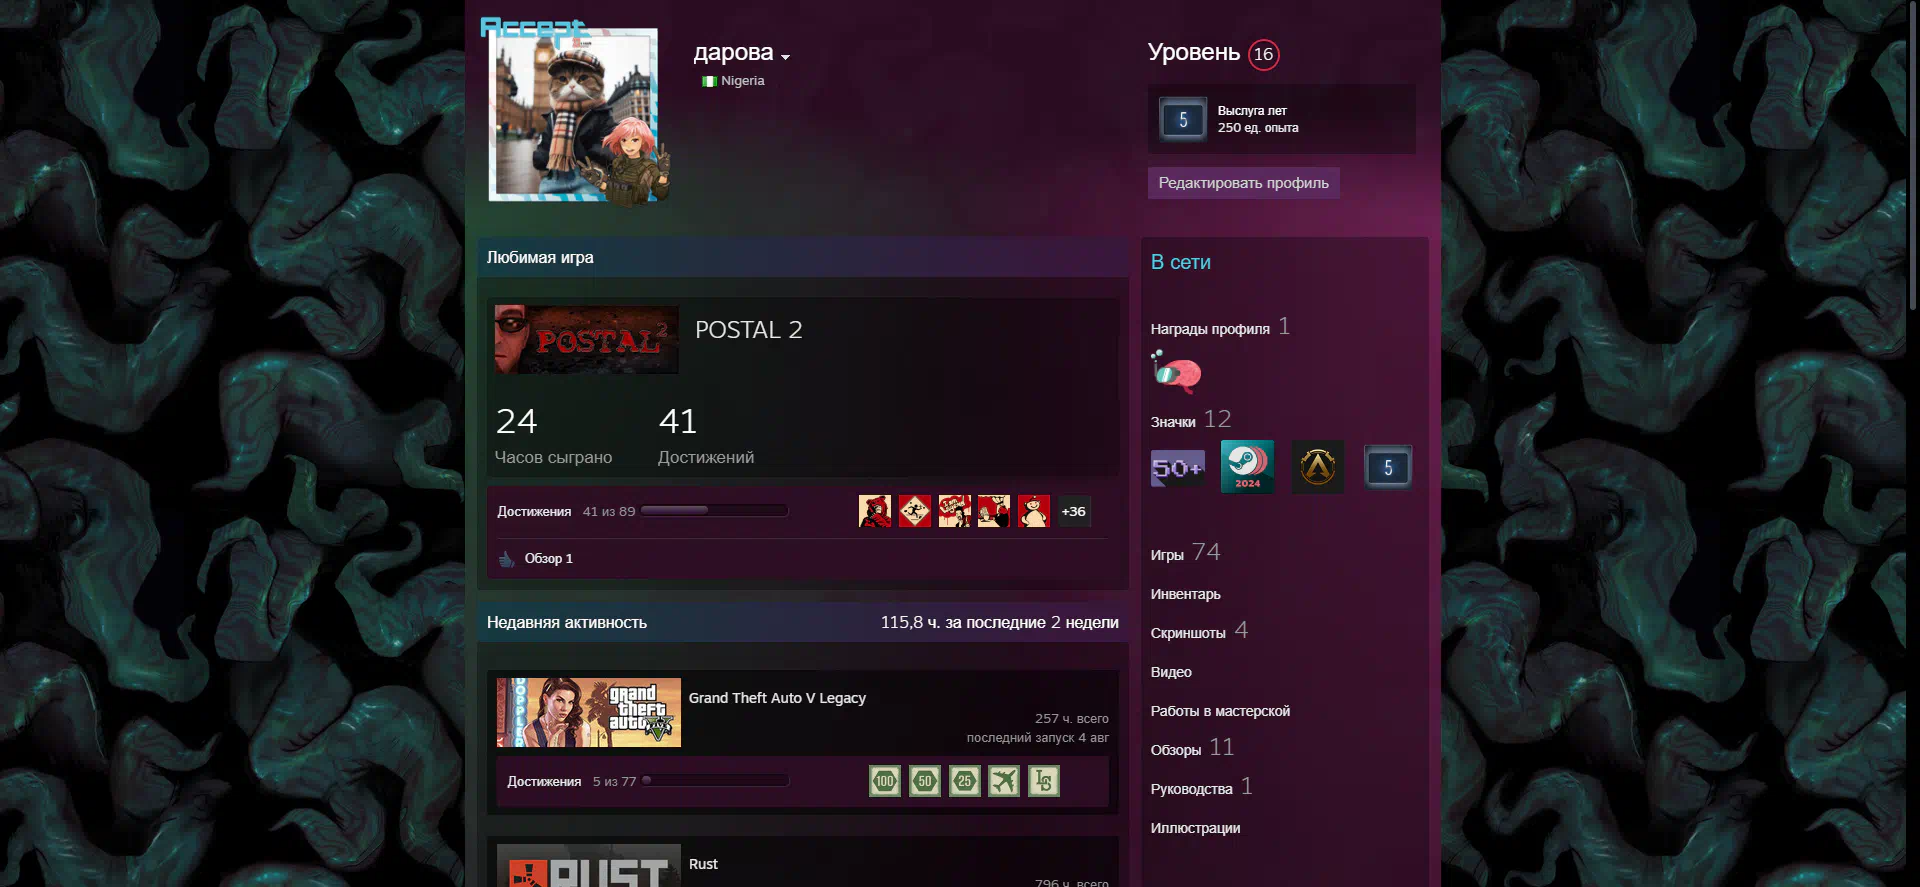Click the Выслуга лет 5 badge icon
This screenshot has width=1920, height=887.
pyautogui.click(x=1183, y=120)
